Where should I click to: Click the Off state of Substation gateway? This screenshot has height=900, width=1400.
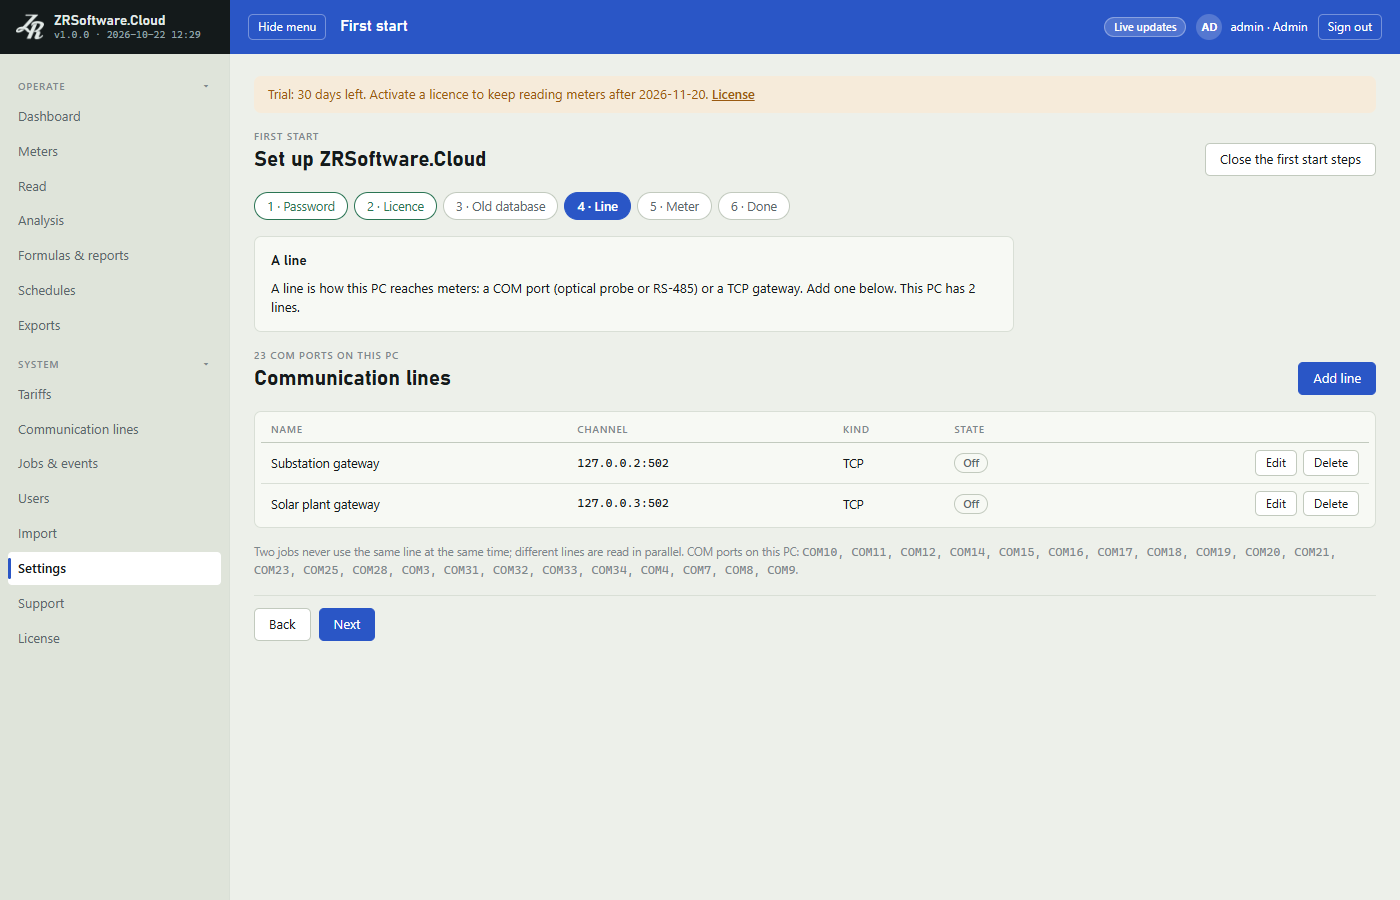[x=971, y=463]
